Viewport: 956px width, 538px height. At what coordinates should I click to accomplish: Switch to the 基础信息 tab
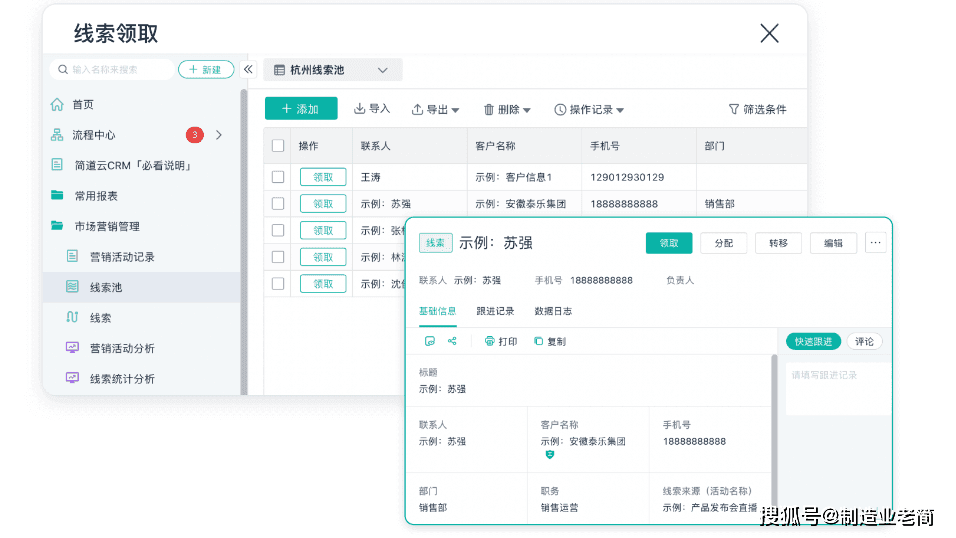[x=437, y=311]
